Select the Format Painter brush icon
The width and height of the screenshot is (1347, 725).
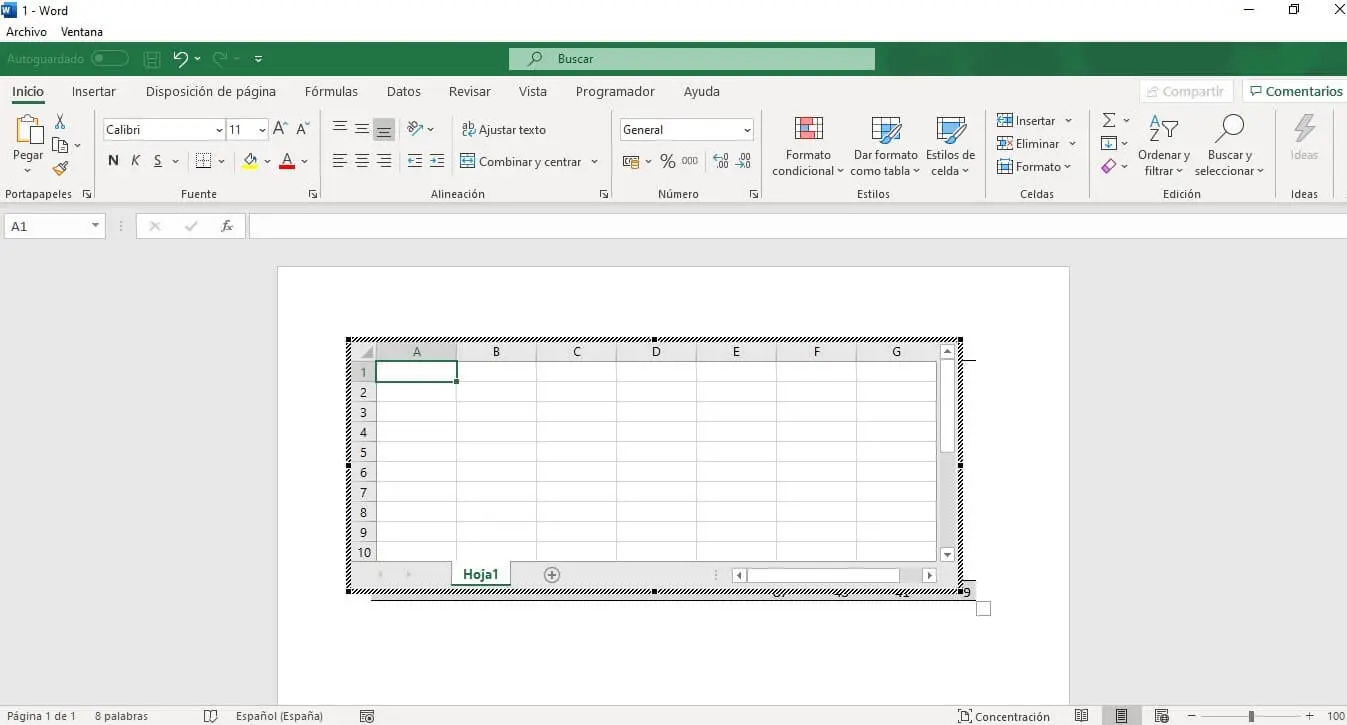[x=60, y=169]
